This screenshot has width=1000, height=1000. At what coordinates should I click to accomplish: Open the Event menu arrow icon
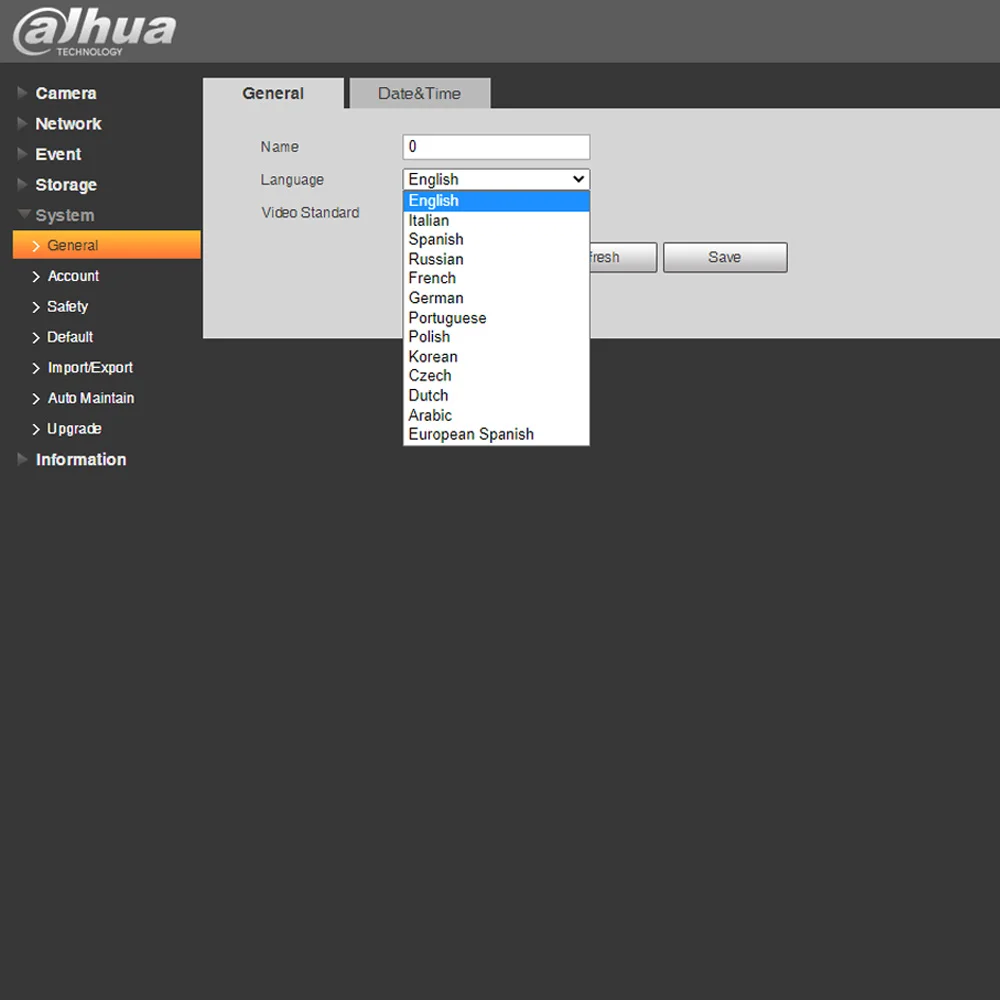pyautogui.click(x=22, y=154)
